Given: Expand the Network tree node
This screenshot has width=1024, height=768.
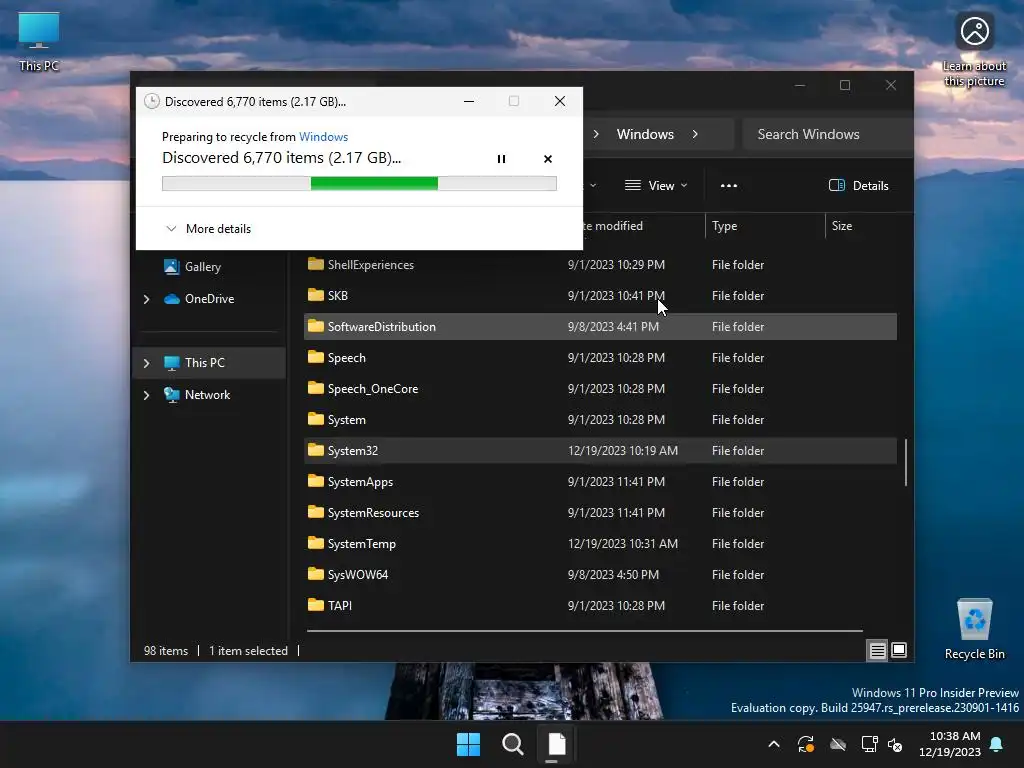Looking at the screenshot, I should click(x=146, y=395).
